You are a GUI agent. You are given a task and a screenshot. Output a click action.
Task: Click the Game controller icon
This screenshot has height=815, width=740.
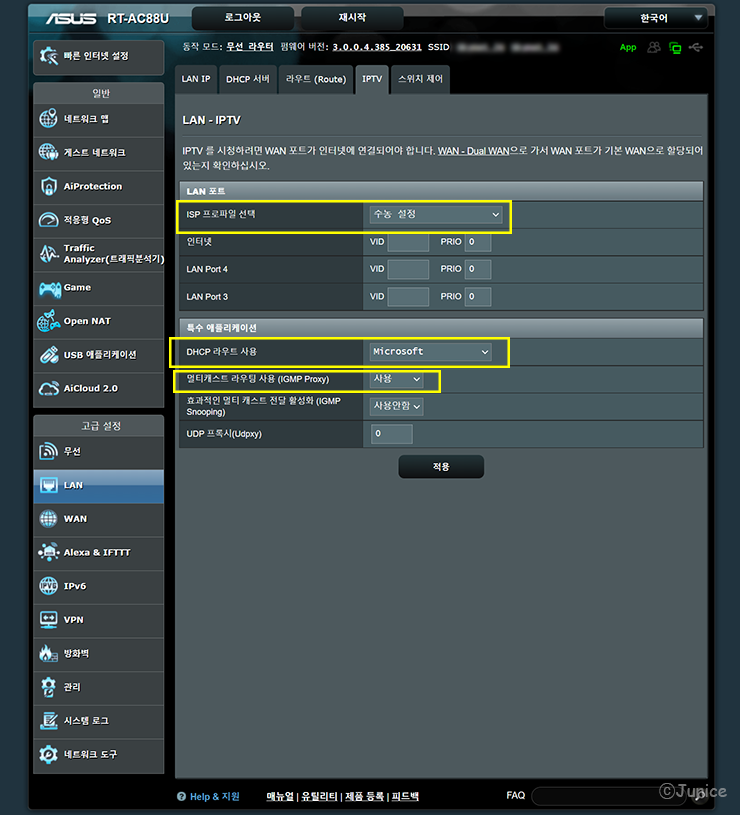click(x=48, y=288)
